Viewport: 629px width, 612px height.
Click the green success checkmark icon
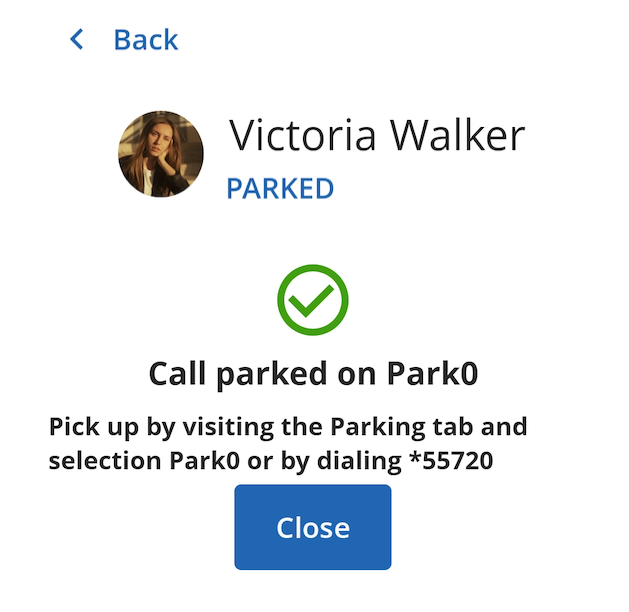coord(313,300)
